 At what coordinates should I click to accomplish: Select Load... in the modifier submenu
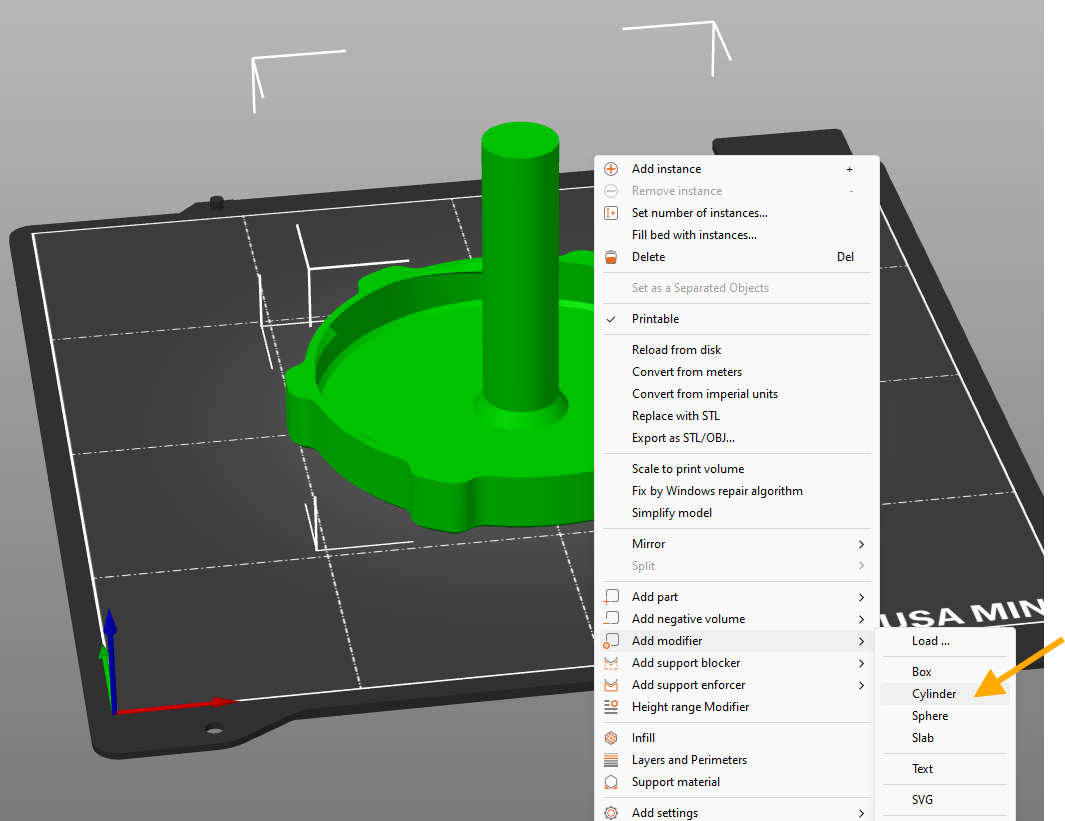pyautogui.click(x=930, y=641)
